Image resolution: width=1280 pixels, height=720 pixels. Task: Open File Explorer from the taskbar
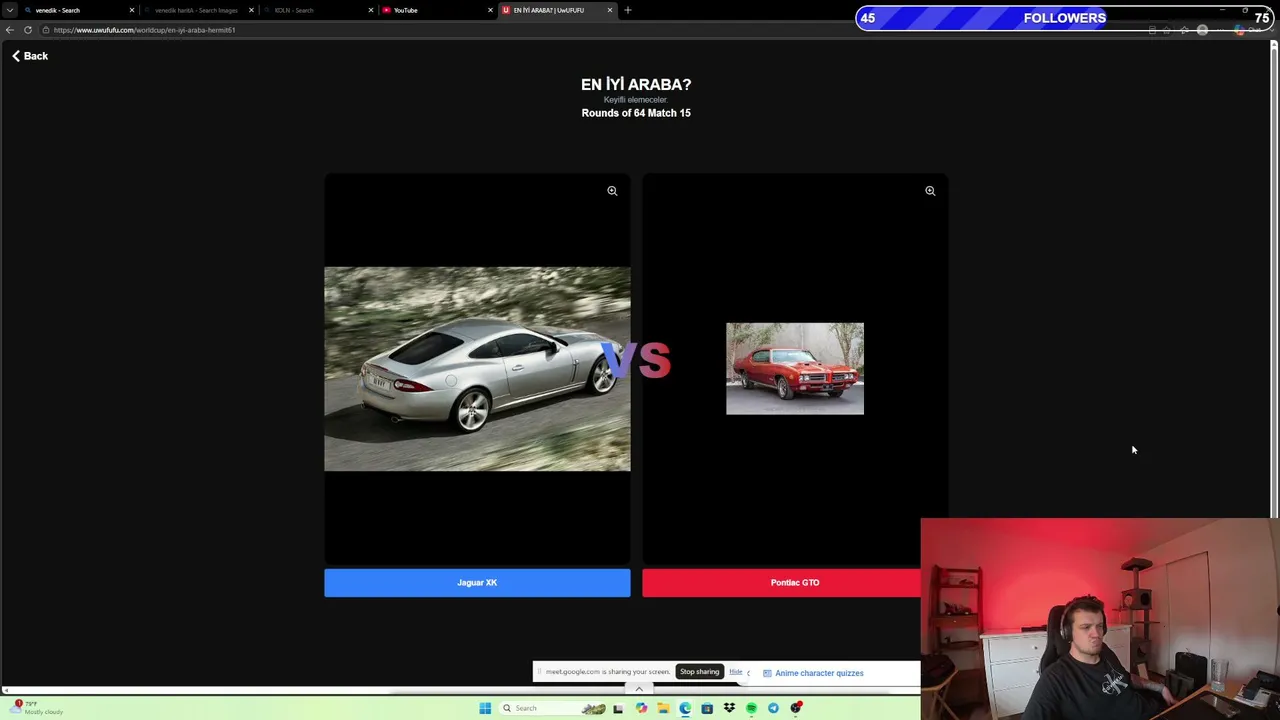point(663,708)
